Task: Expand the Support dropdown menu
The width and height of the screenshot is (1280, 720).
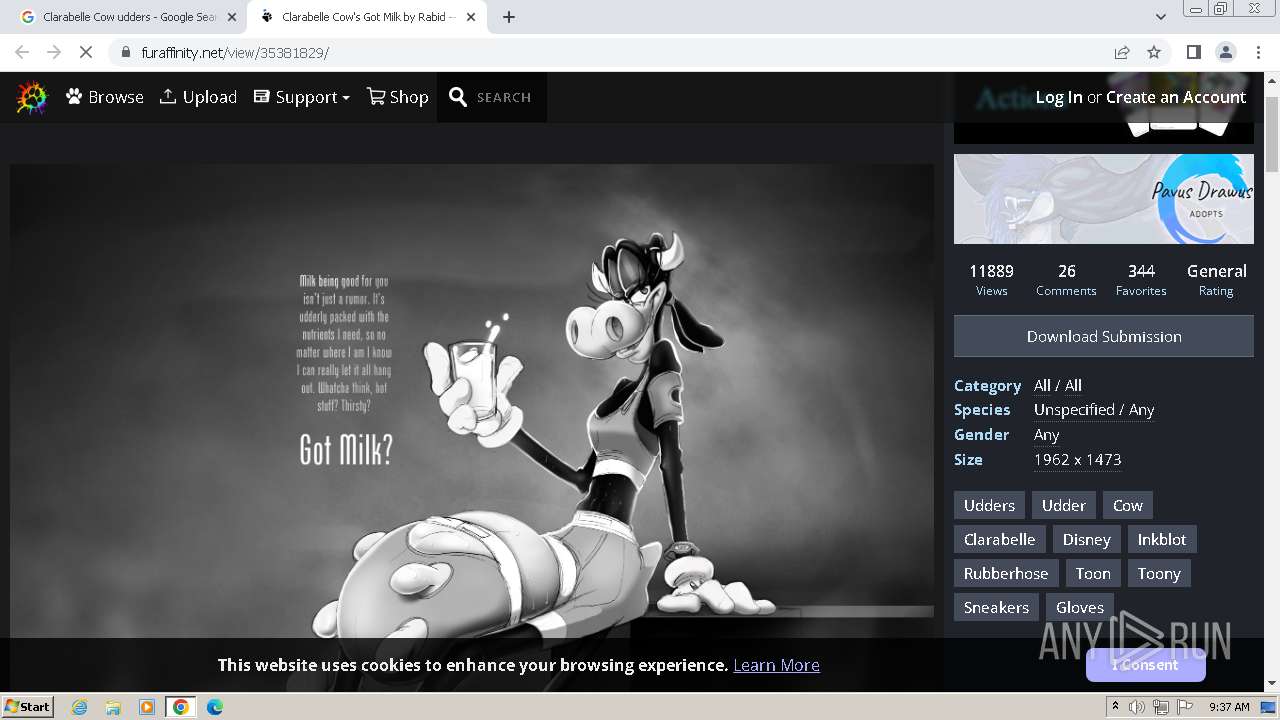Action: (301, 97)
